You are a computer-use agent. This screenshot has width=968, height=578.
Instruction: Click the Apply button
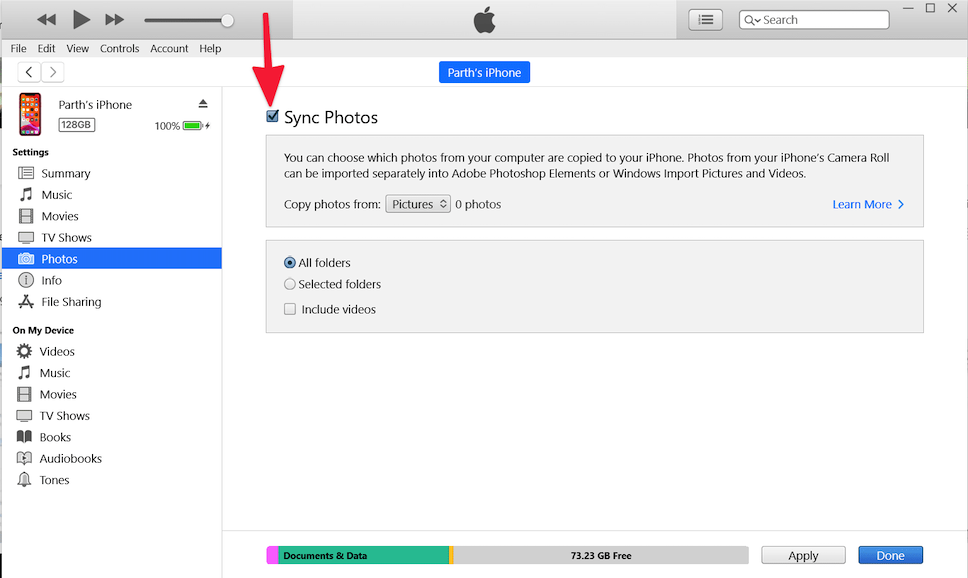click(x=803, y=555)
